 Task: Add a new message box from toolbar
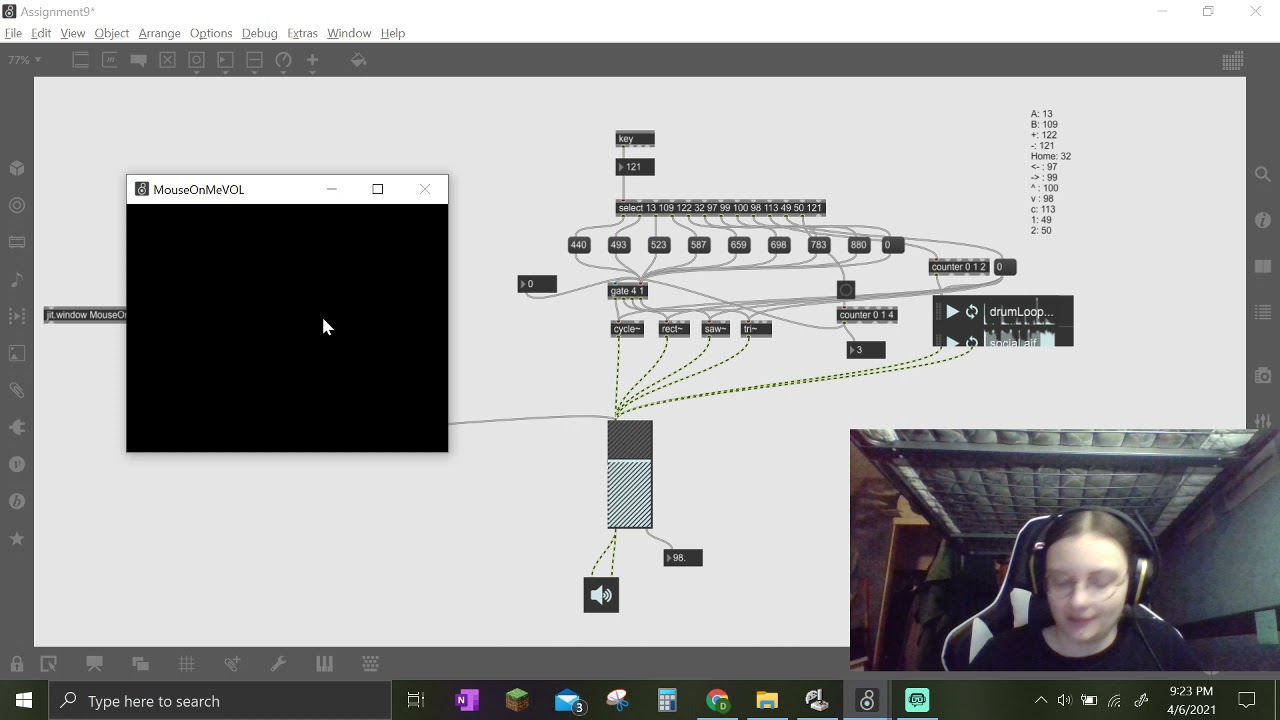click(110, 60)
